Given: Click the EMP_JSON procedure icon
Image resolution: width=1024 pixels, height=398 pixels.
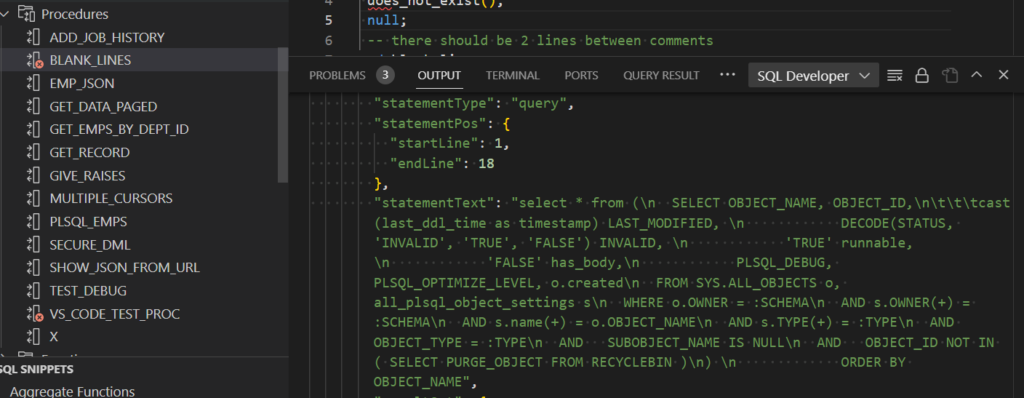Looking at the screenshot, I should point(33,84).
